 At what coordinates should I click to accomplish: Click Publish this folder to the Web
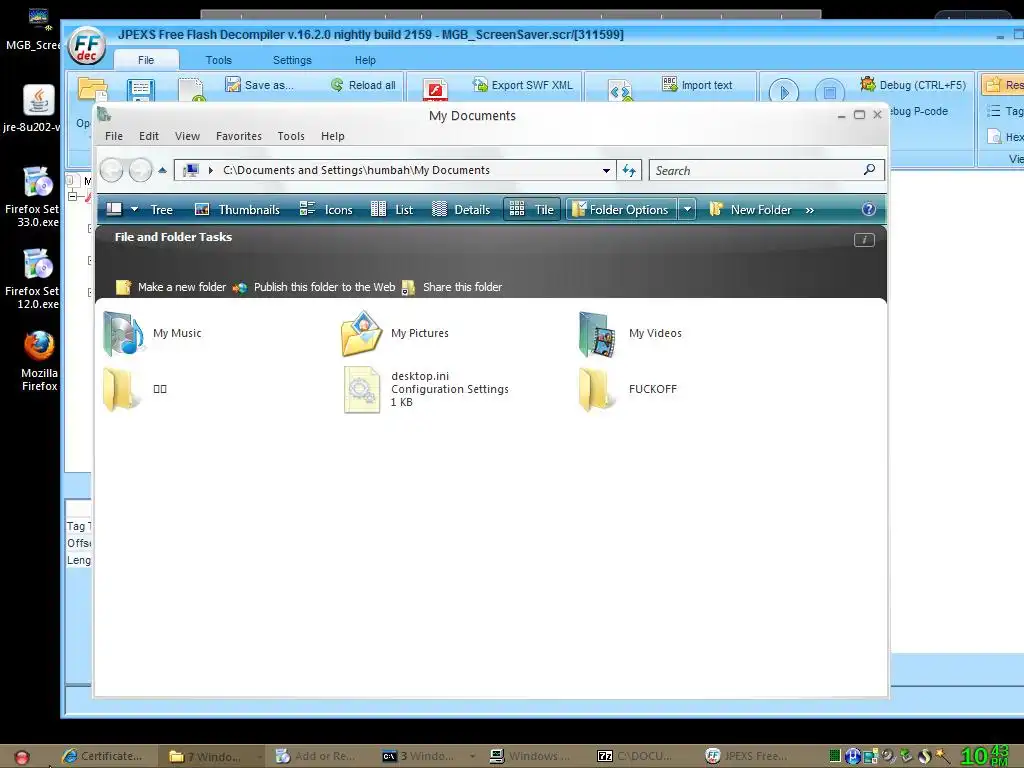pyautogui.click(x=315, y=287)
